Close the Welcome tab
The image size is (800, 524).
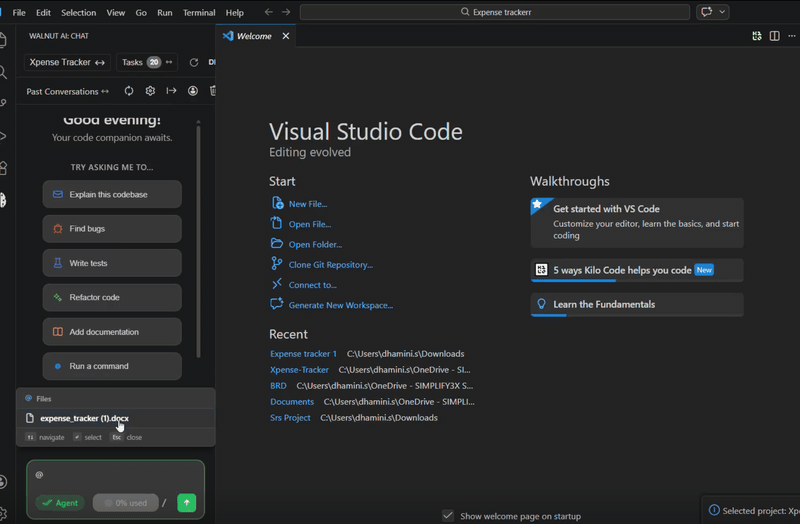click(285, 36)
